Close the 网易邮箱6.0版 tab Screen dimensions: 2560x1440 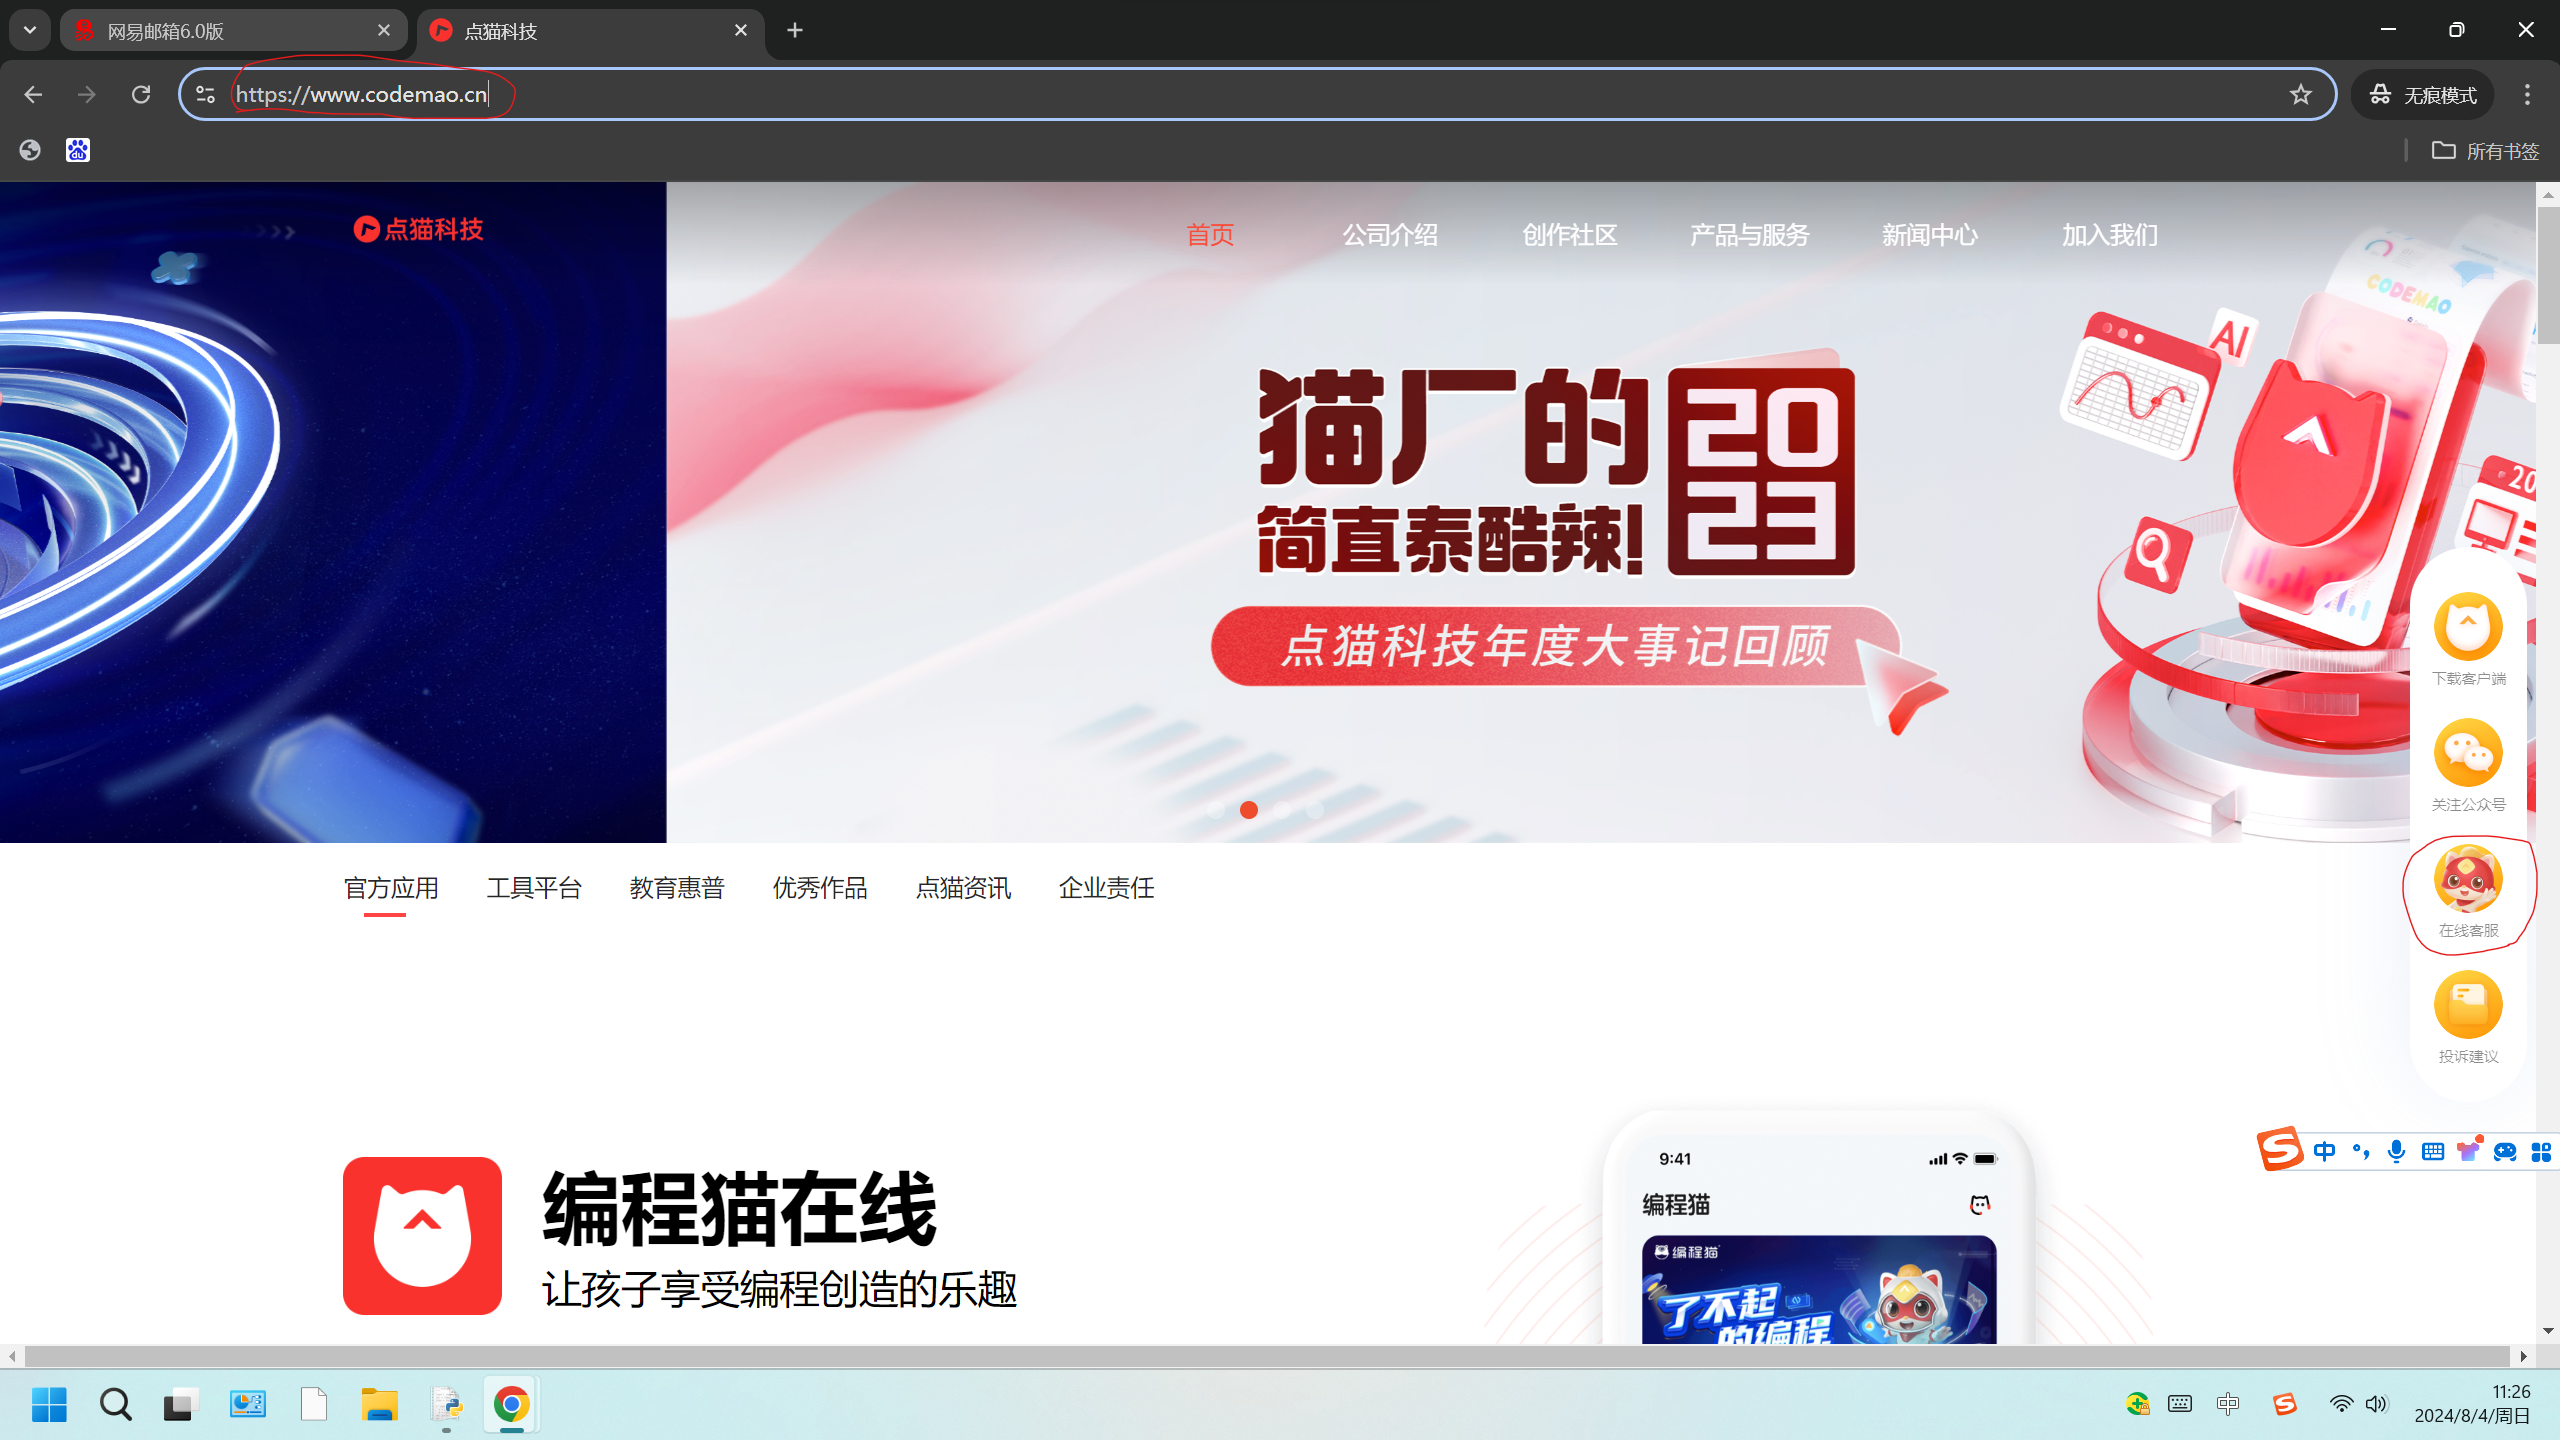[x=384, y=31]
